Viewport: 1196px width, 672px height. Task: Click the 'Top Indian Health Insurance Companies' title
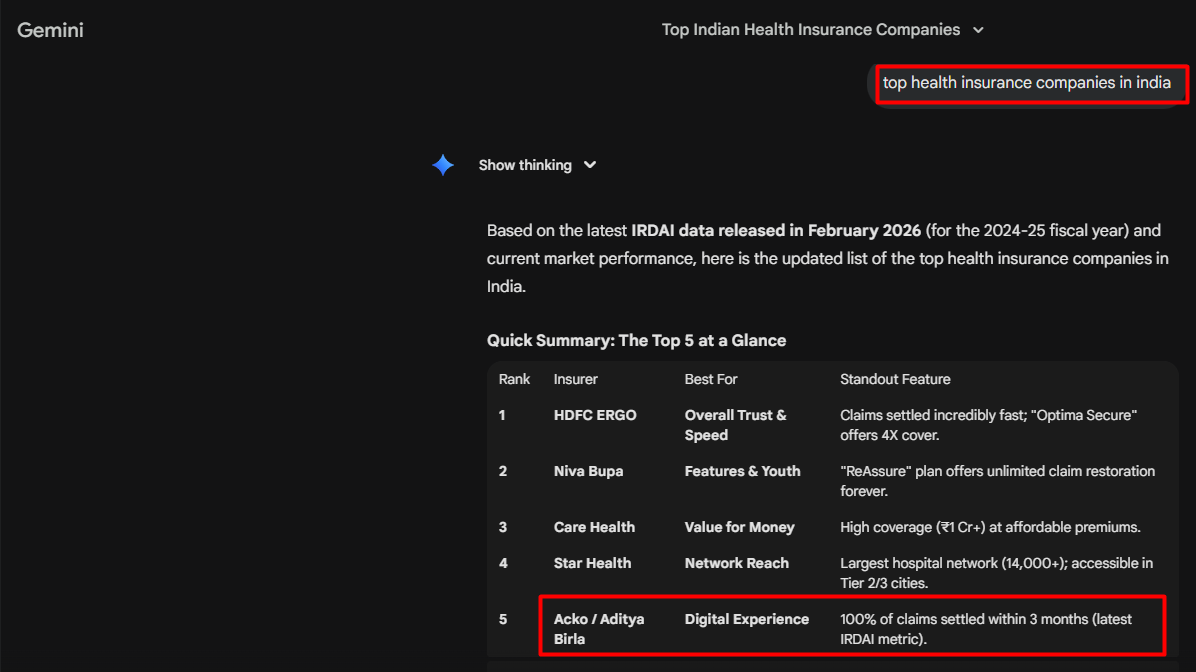pyautogui.click(x=810, y=30)
